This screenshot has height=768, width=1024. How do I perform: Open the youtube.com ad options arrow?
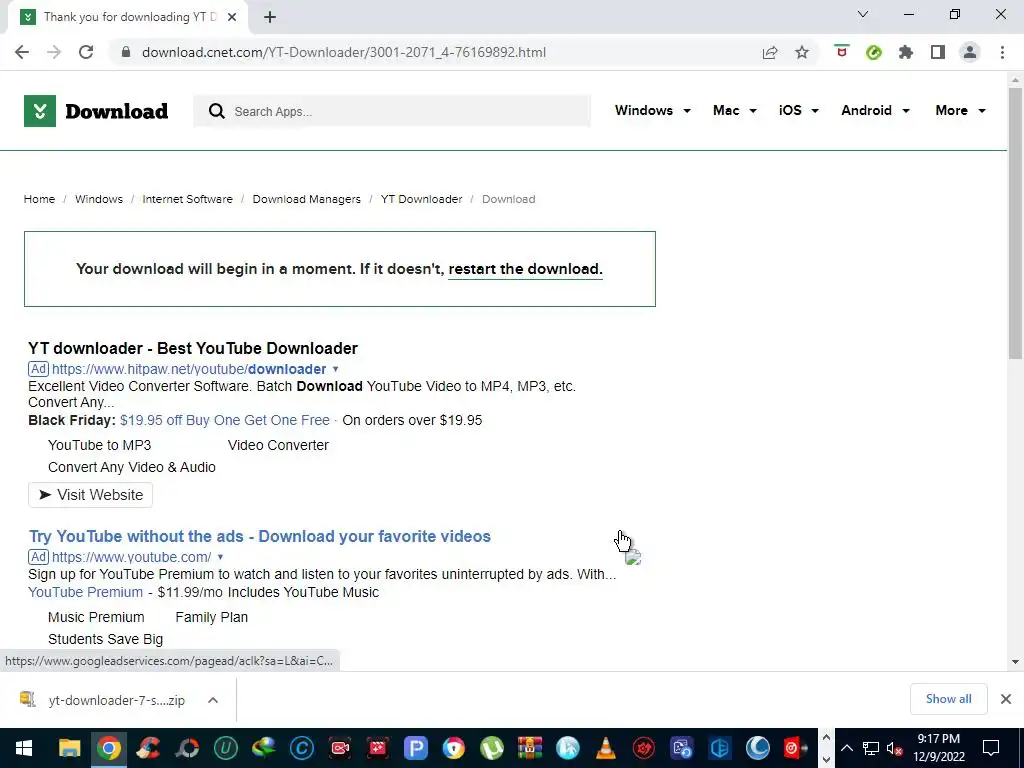point(220,557)
